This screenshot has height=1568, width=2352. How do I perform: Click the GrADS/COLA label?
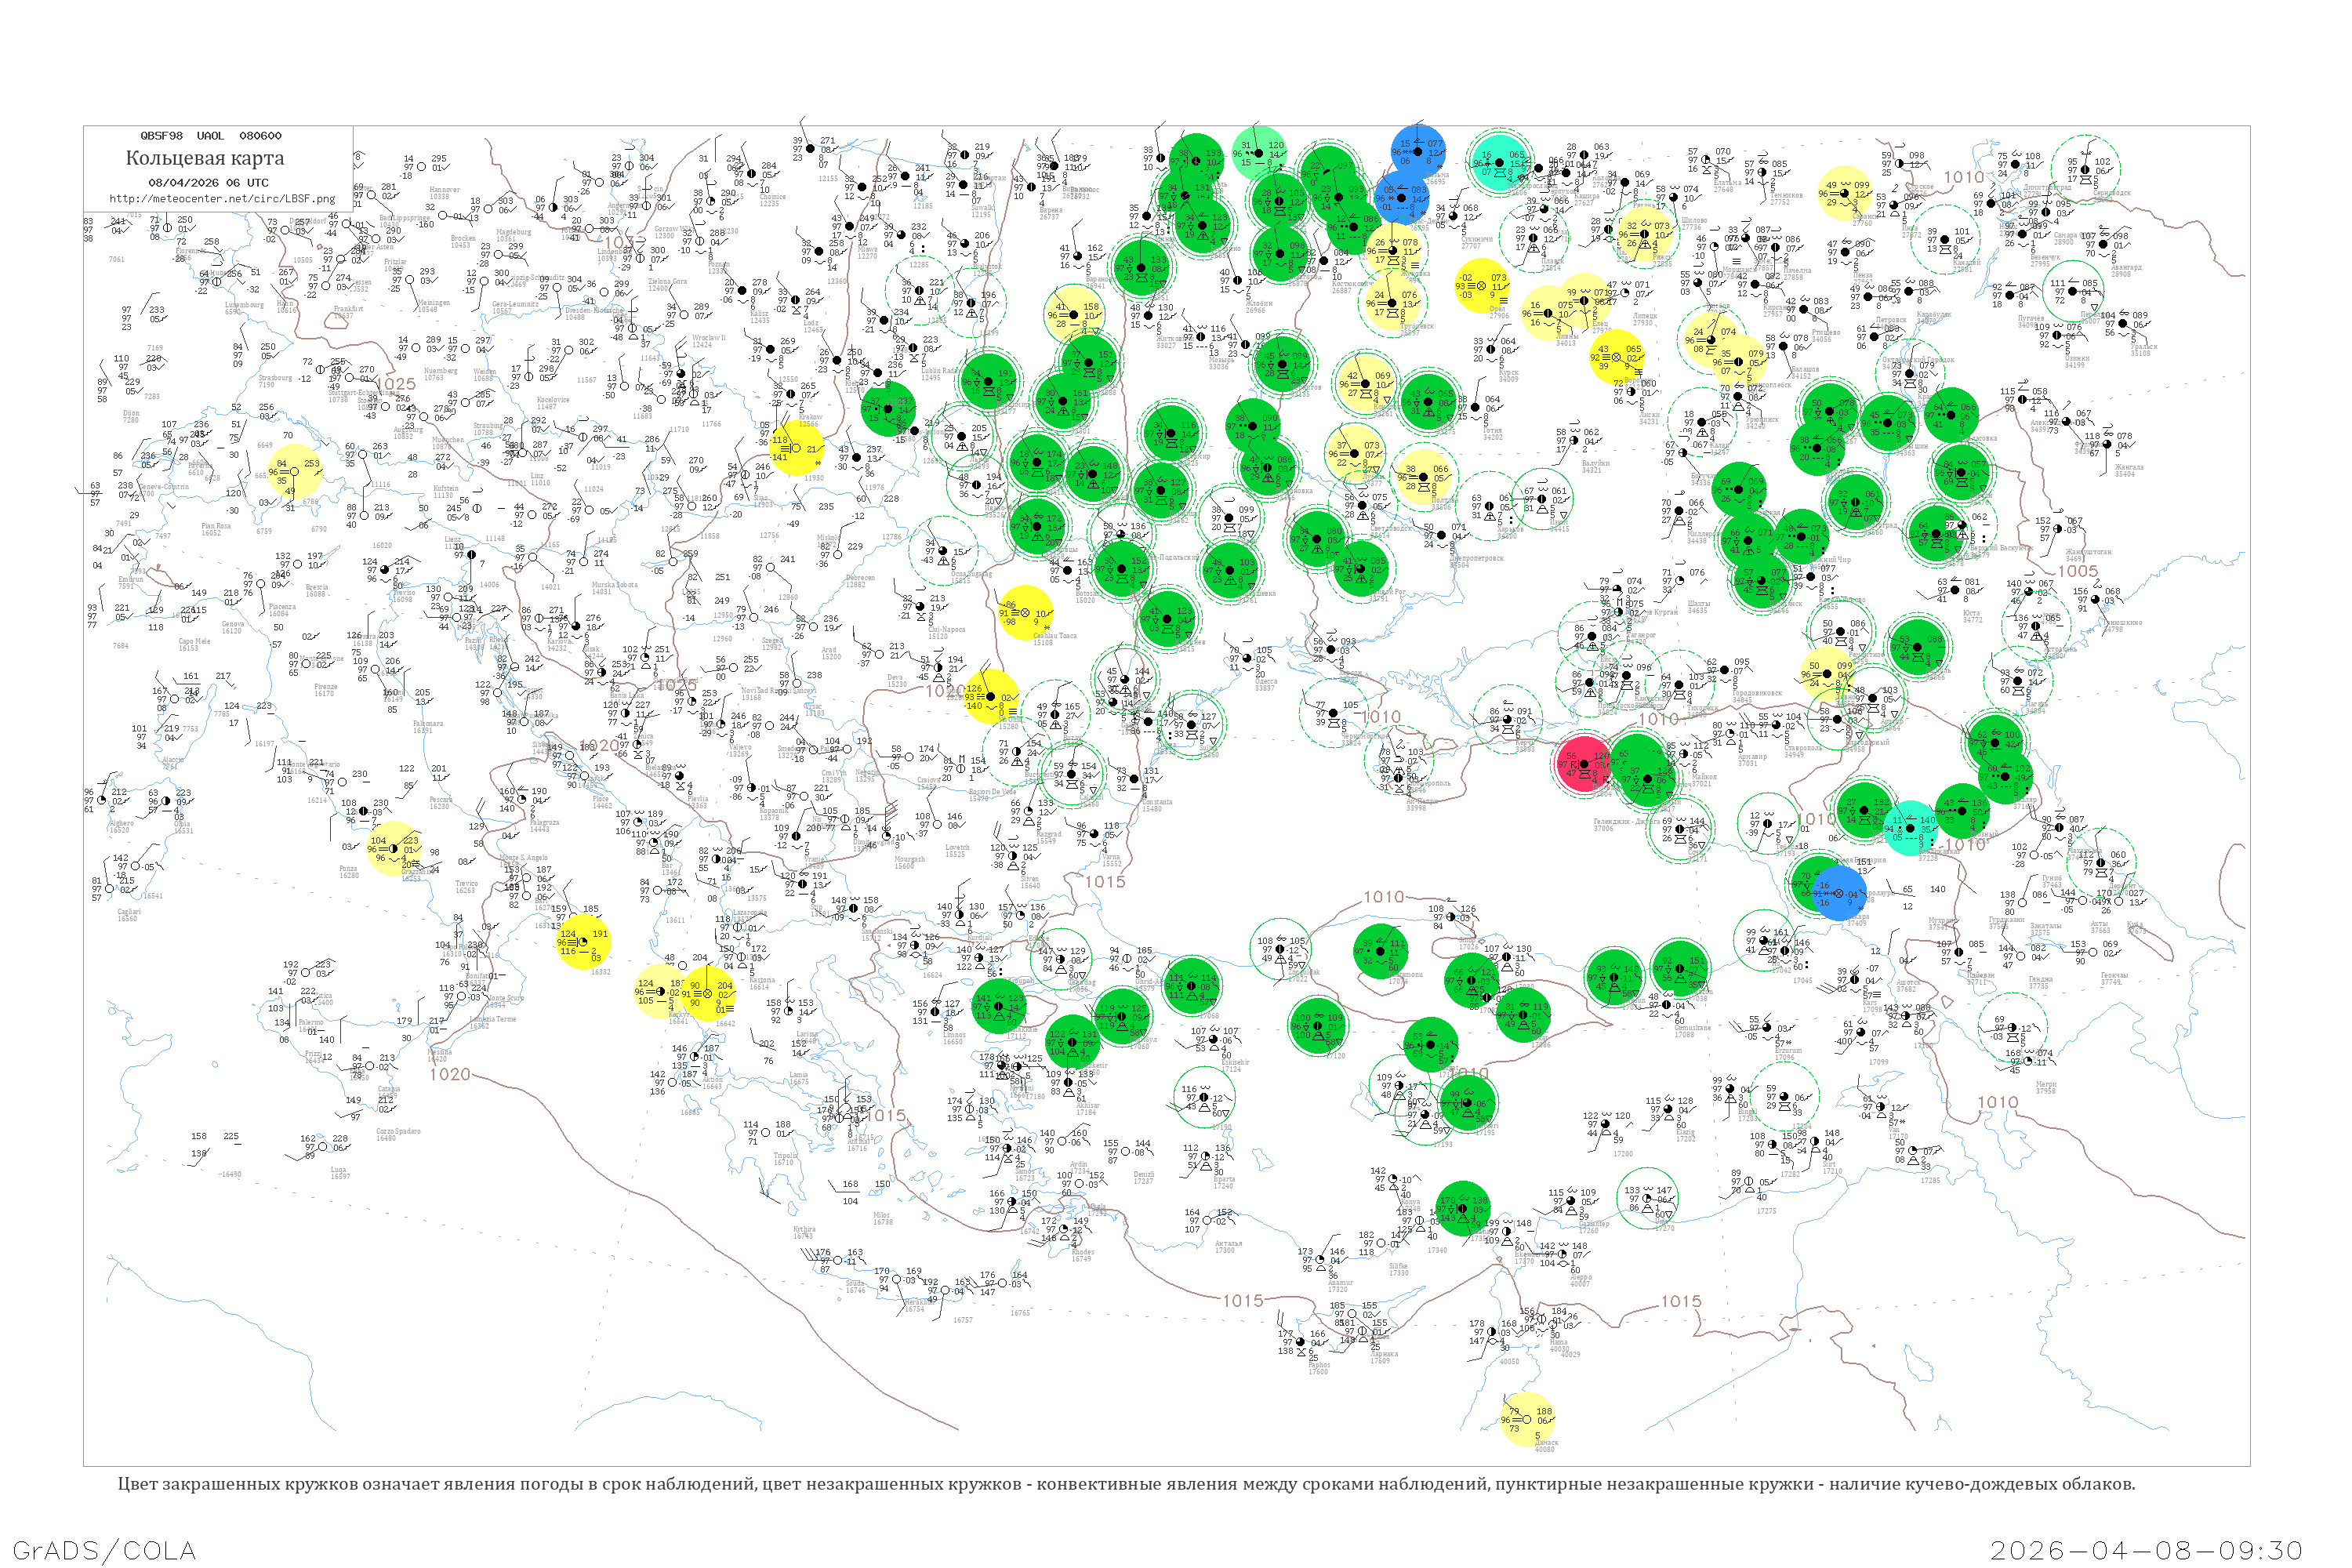coord(105,1549)
